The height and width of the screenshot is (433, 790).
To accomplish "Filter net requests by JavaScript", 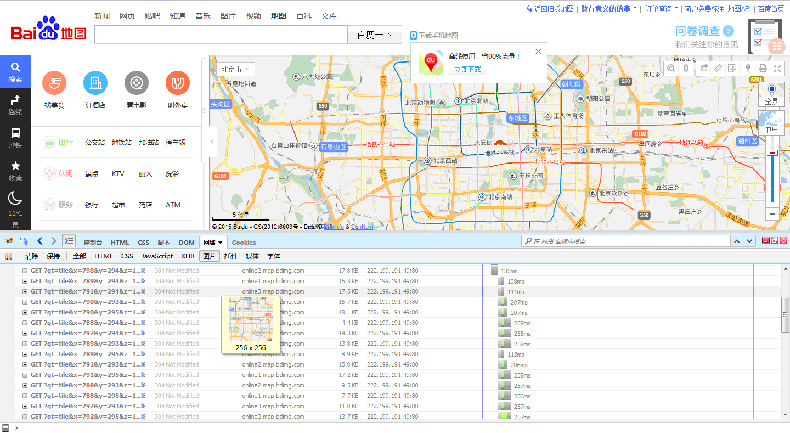I will point(158,256).
